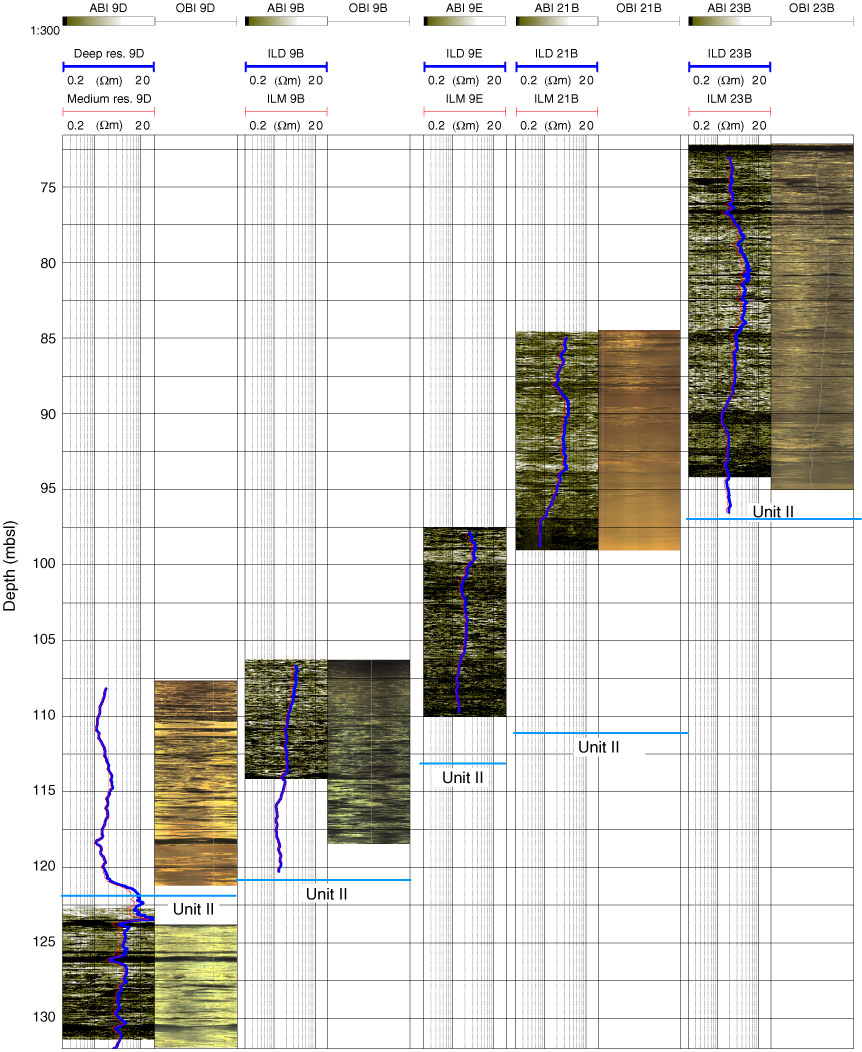The image size is (862, 1052).
Task: Click the ABI 23B color scale bar
Action: [729, 21]
